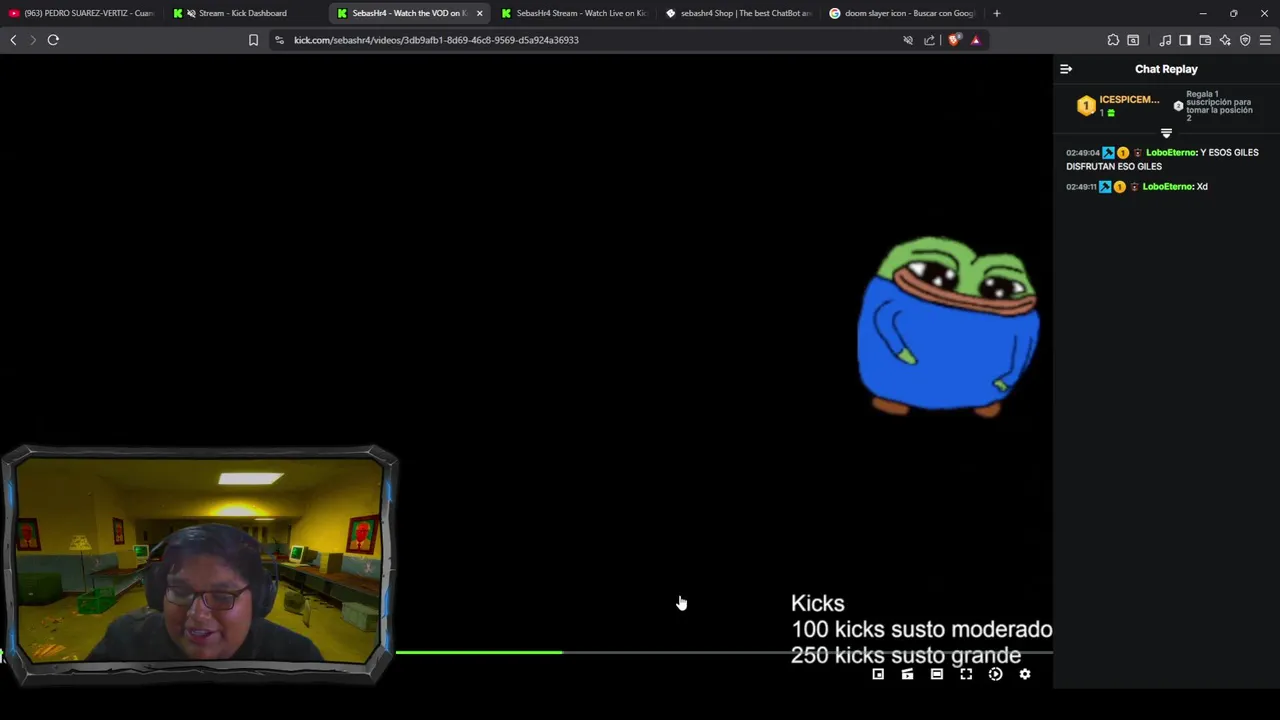Restore down the browser window
This screenshot has height=720, width=1280.
click(x=1233, y=13)
